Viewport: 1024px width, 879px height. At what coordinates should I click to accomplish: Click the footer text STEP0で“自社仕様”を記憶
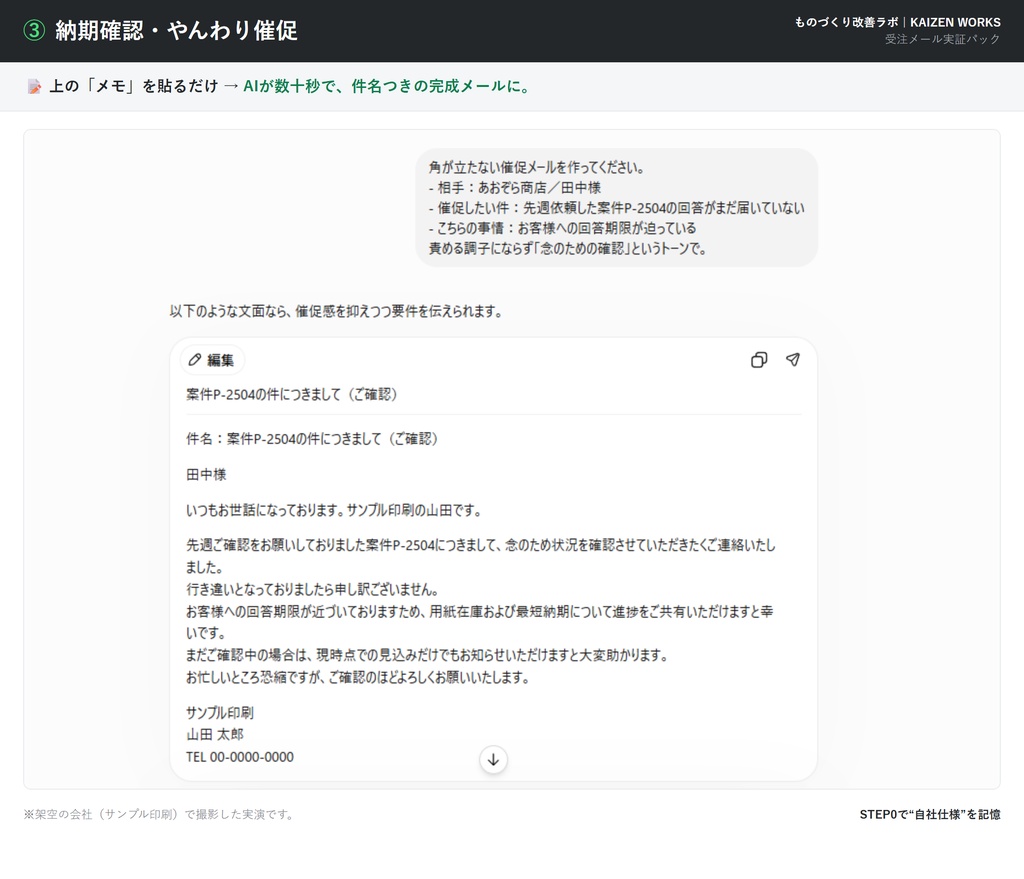click(x=930, y=814)
